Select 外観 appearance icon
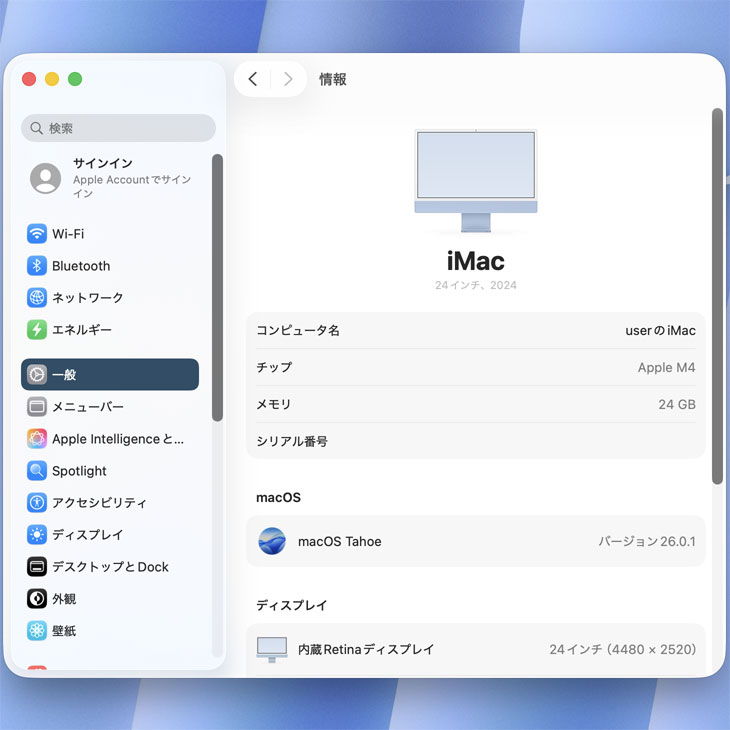Image resolution: width=730 pixels, height=730 pixels. point(37,599)
